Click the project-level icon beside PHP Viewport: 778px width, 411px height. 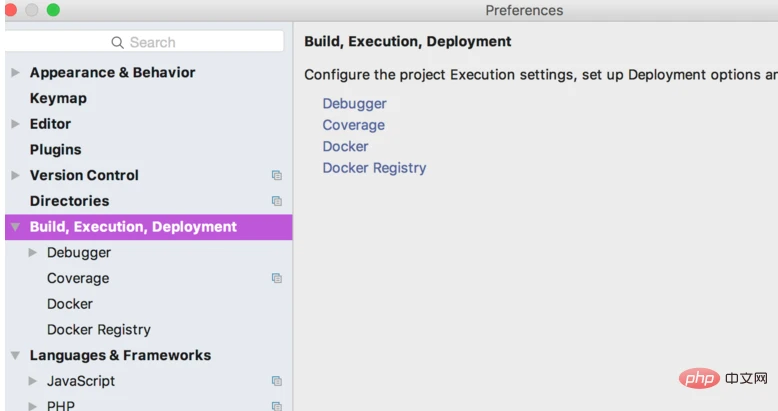pyautogui.click(x=277, y=406)
